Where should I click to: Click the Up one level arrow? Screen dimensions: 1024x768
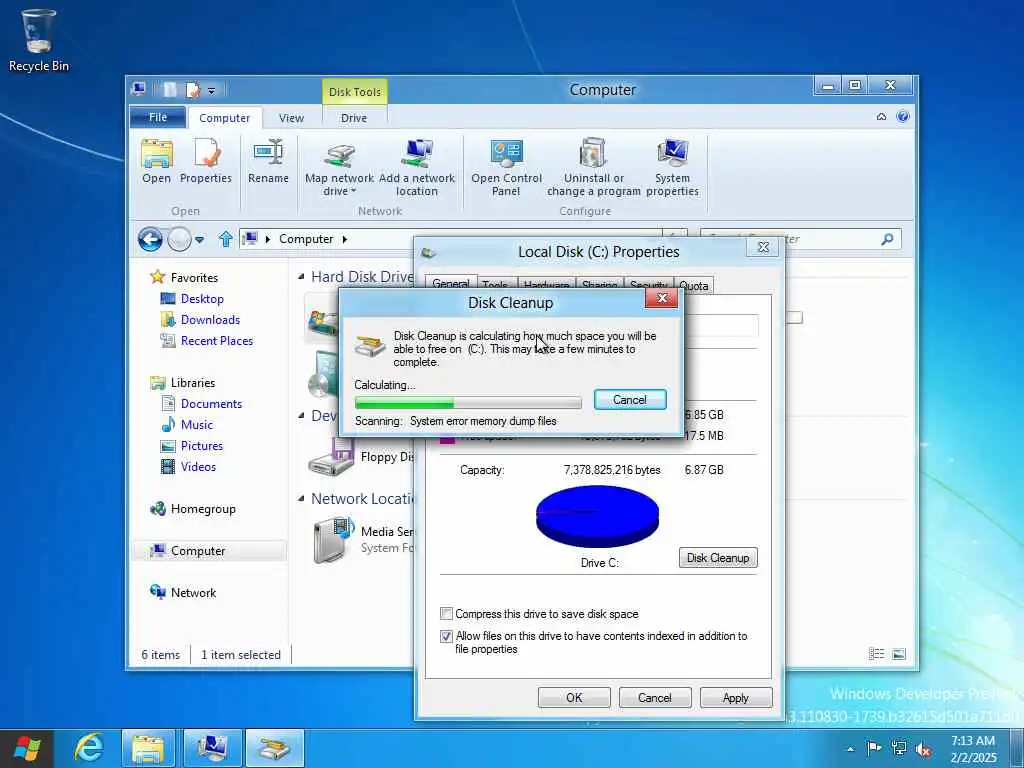point(225,239)
